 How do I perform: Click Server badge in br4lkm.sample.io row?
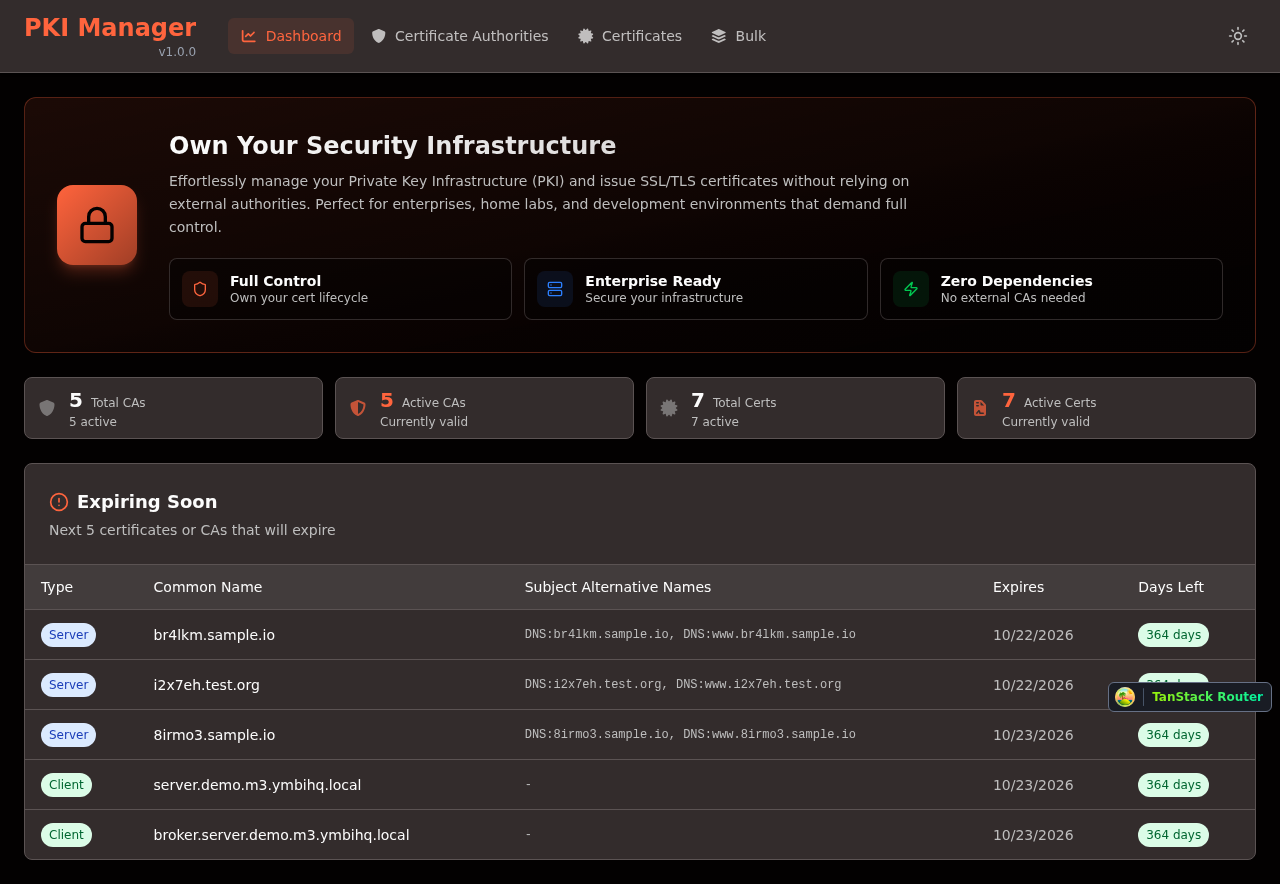(x=68, y=635)
